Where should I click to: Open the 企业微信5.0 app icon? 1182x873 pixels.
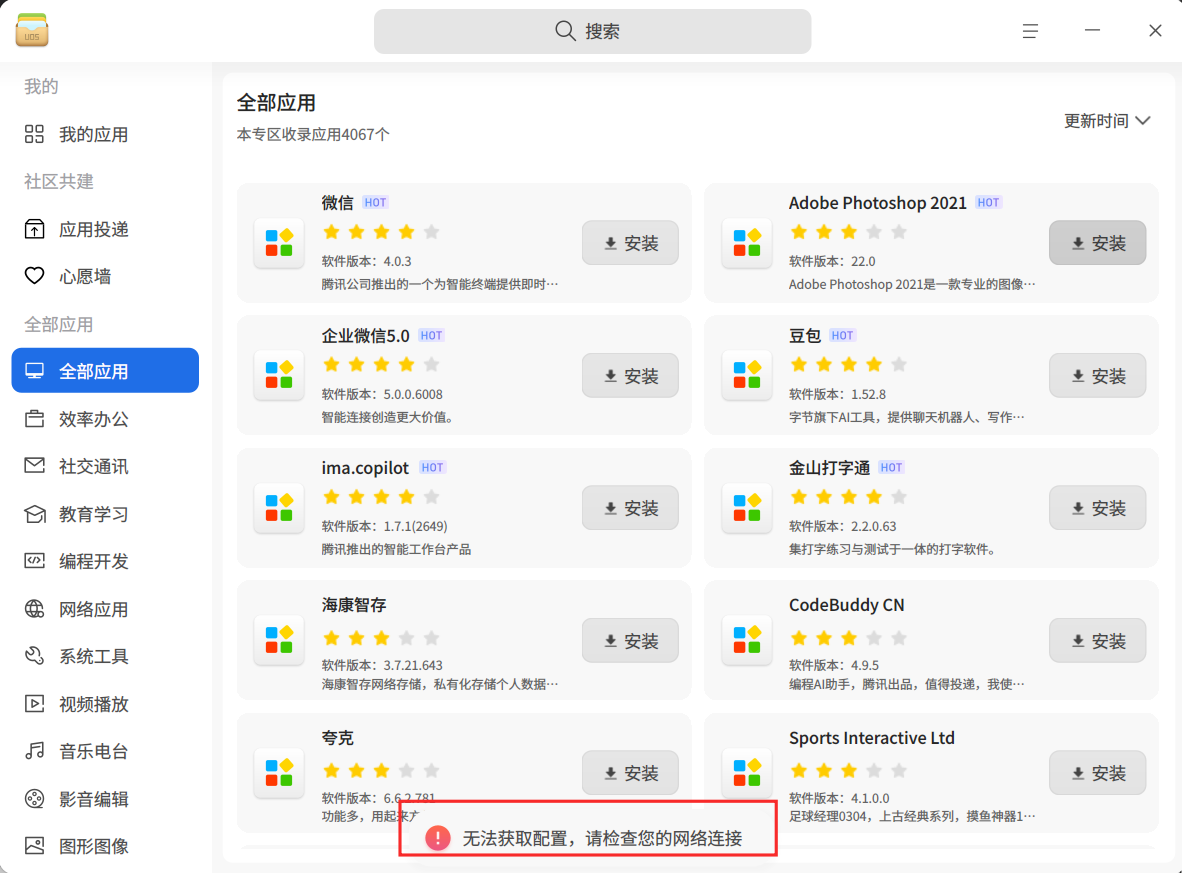(x=279, y=375)
